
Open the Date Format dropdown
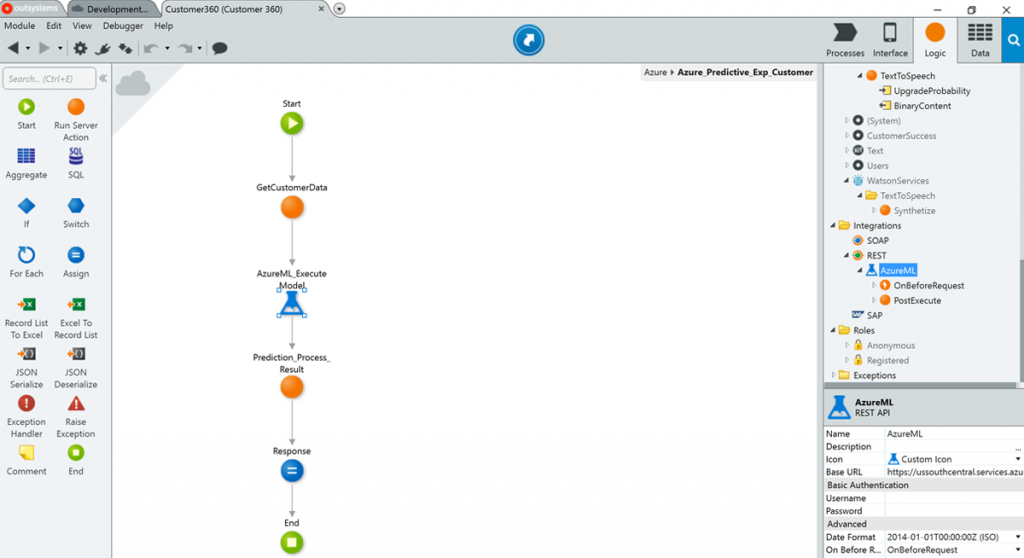click(x=1017, y=537)
